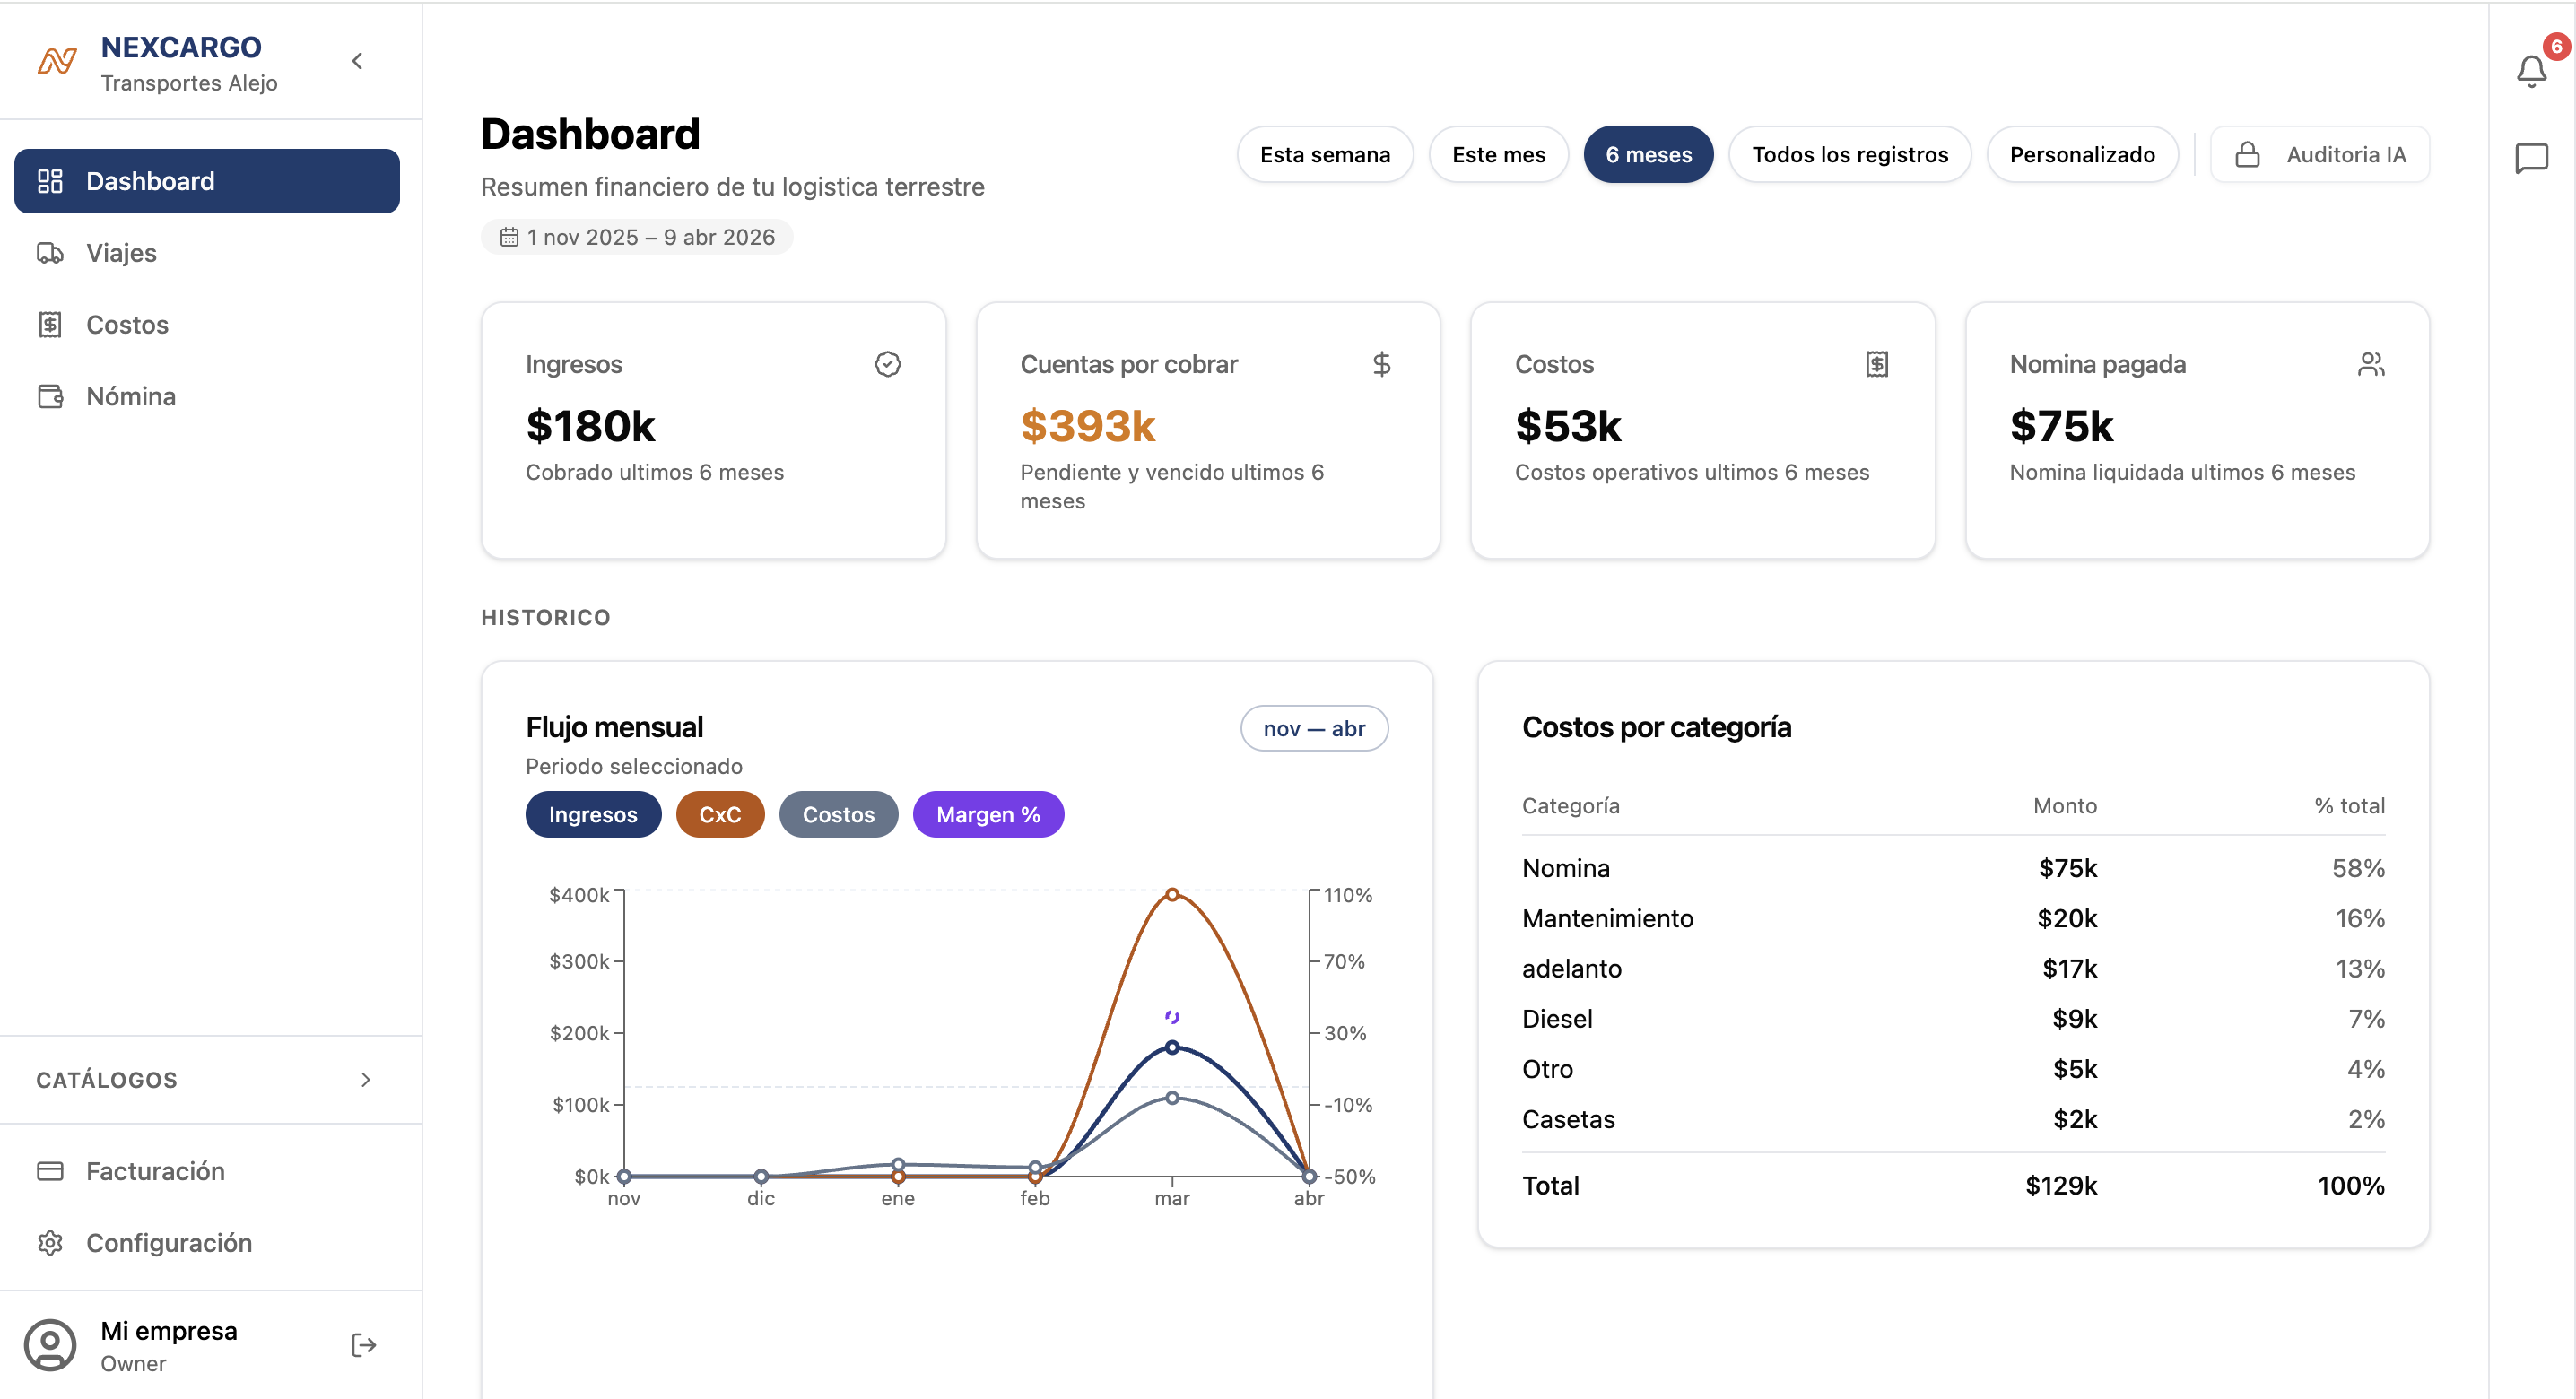The width and height of the screenshot is (2576, 1399).
Task: Click the user avatar icon
Action: pos(51,1345)
